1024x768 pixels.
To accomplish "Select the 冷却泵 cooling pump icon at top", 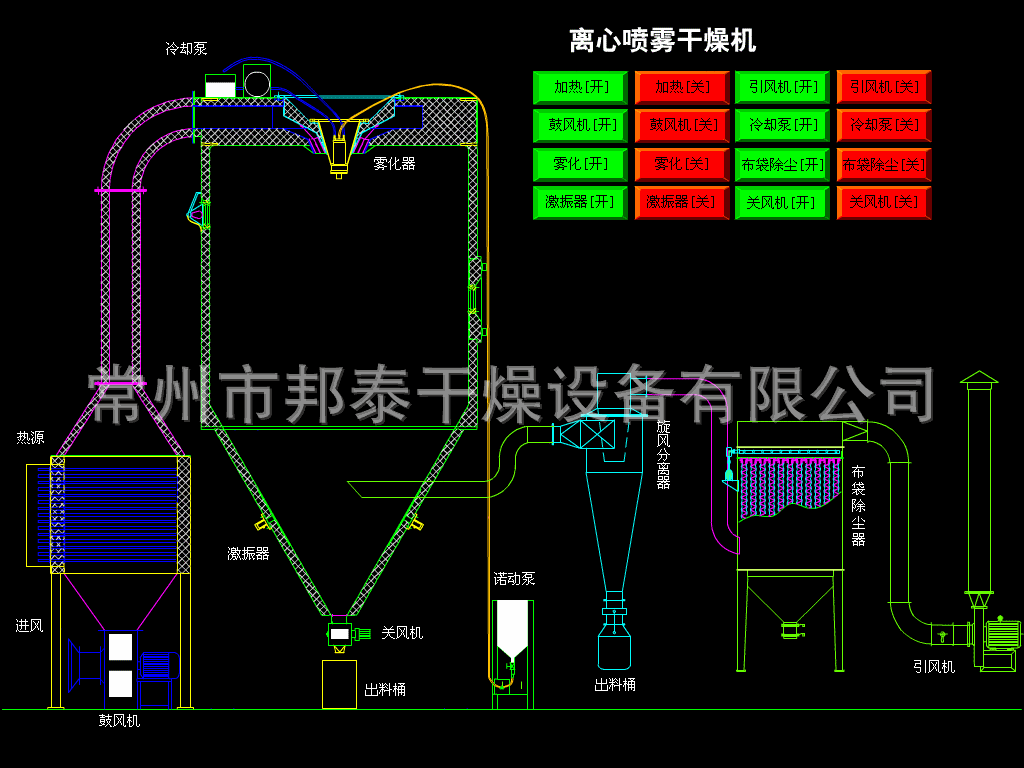I will [257, 82].
